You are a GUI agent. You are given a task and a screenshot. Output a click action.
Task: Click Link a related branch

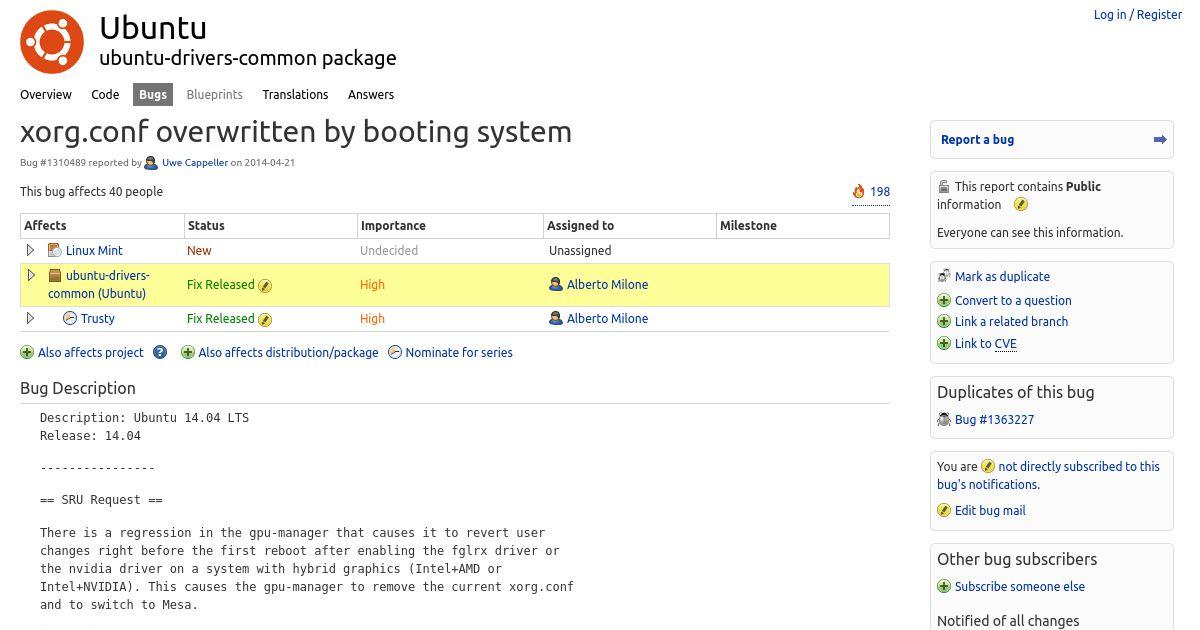(x=1011, y=322)
